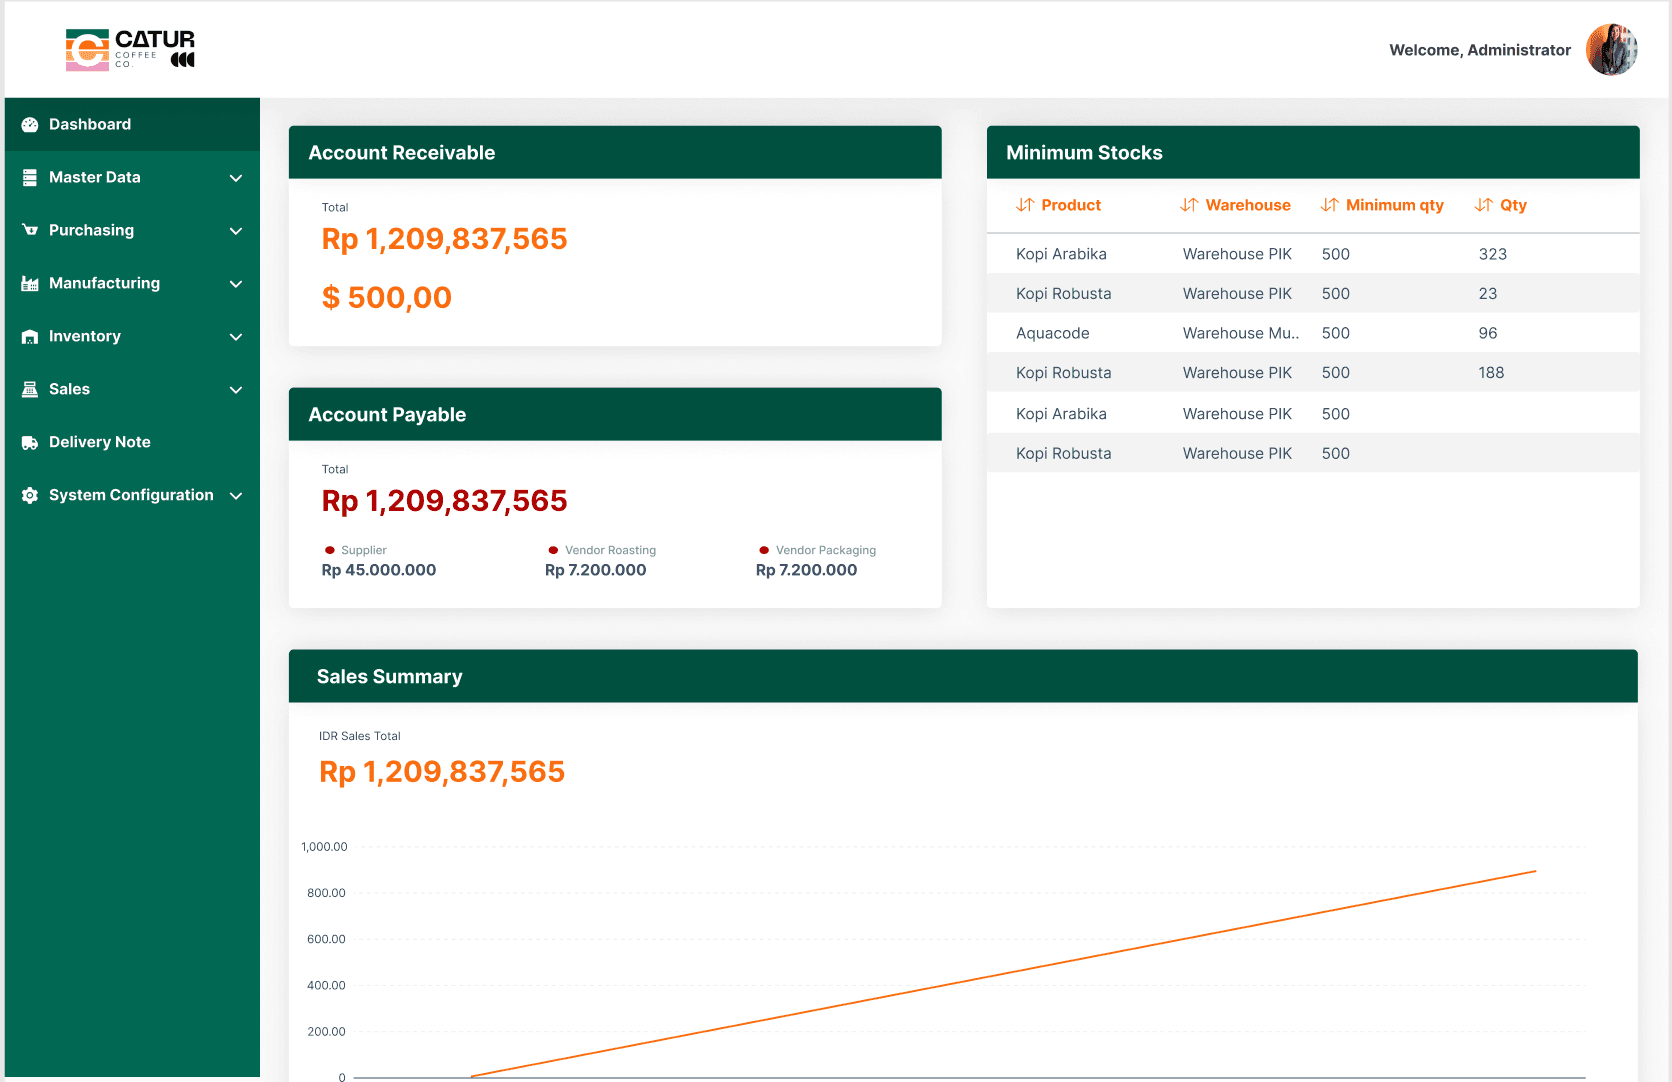The image size is (1672, 1082).
Task: Click the Vendor Roasting label
Action: (x=611, y=550)
